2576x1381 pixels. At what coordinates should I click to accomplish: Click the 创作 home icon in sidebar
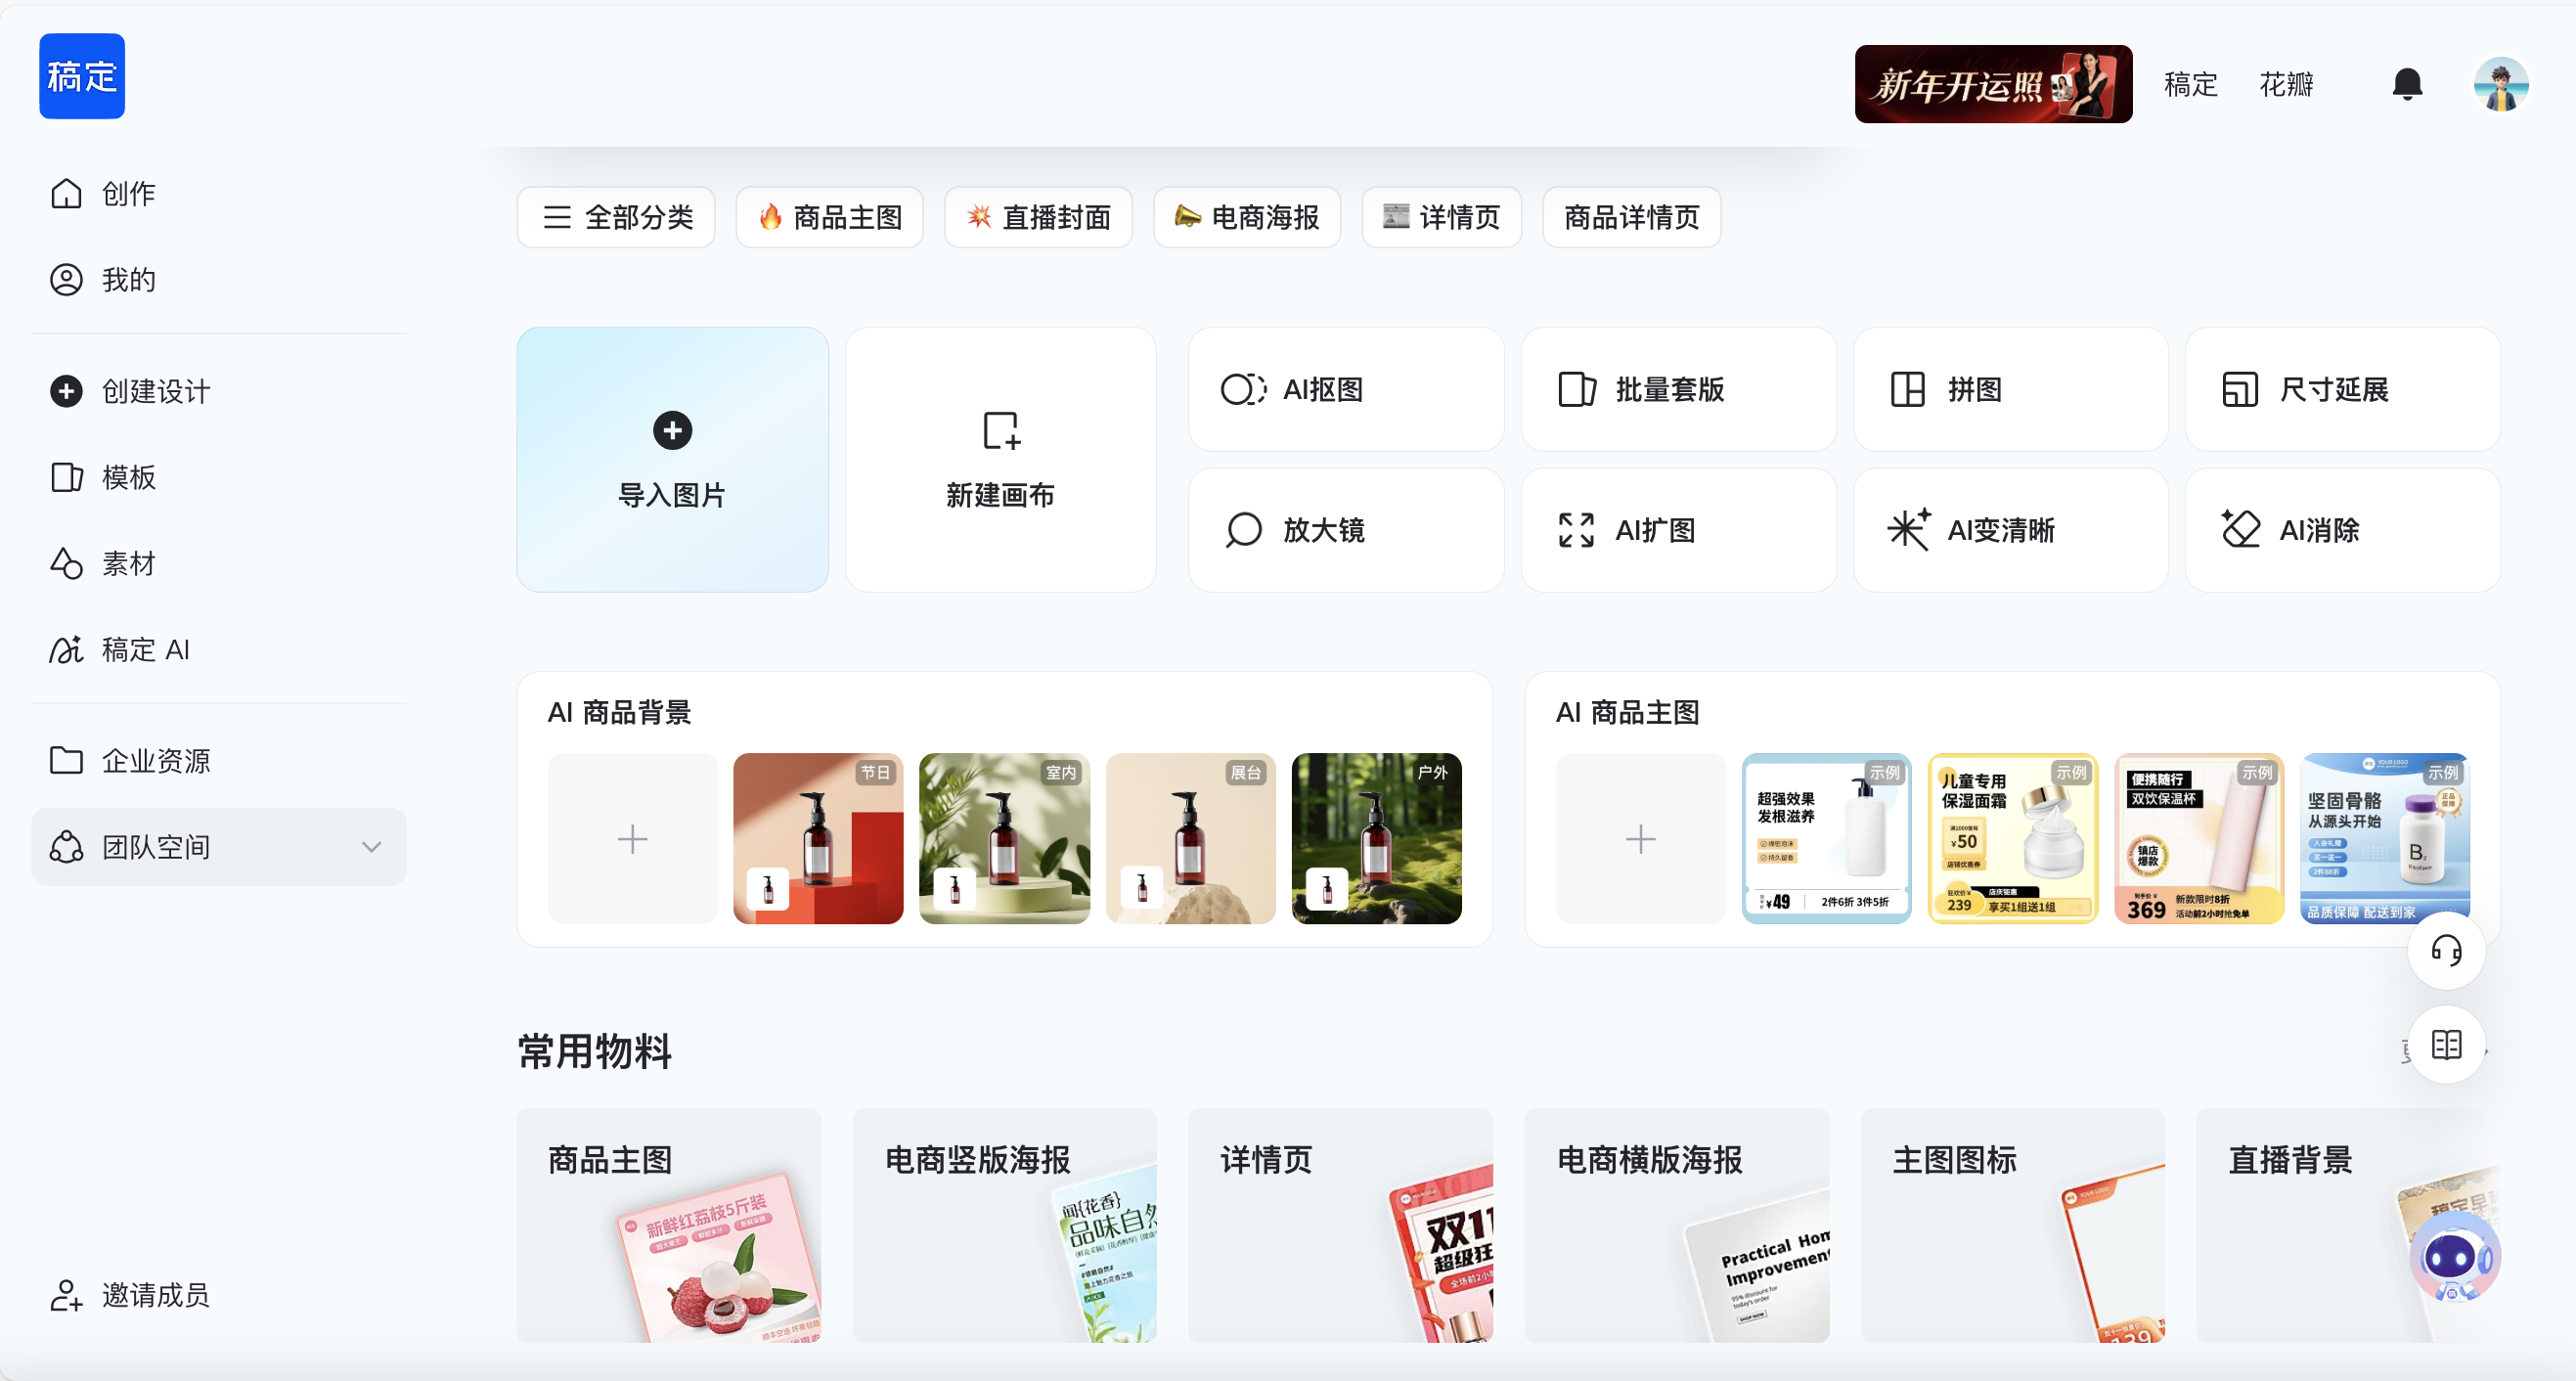click(x=66, y=193)
